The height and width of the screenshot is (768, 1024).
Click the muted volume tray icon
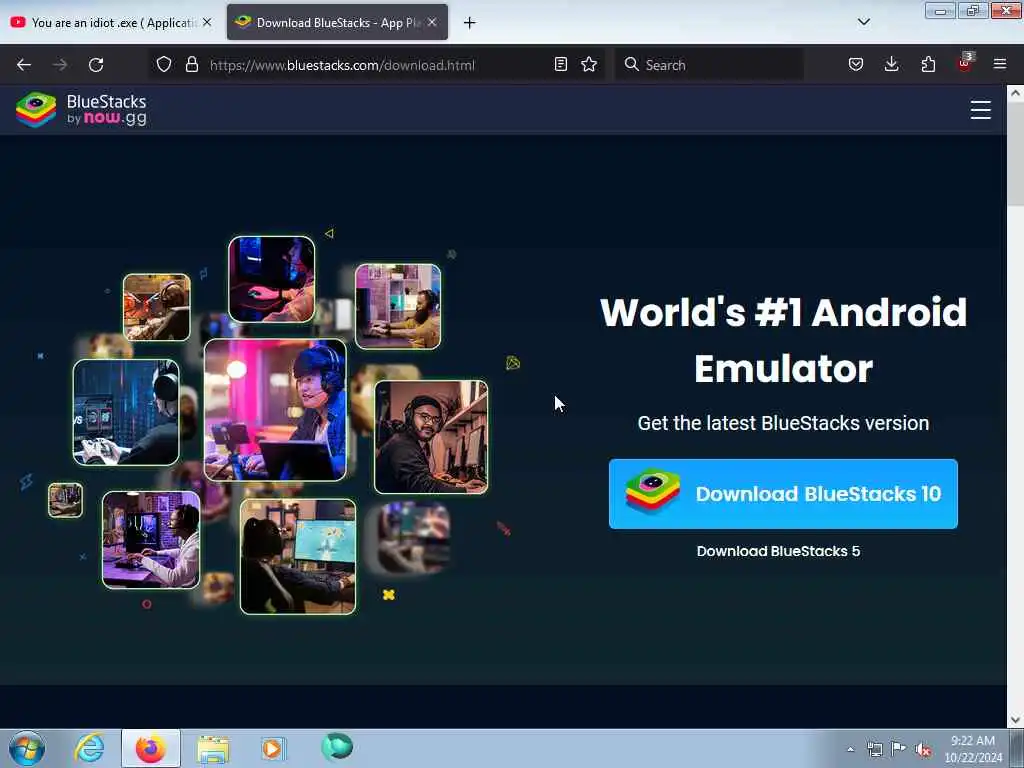(923, 750)
